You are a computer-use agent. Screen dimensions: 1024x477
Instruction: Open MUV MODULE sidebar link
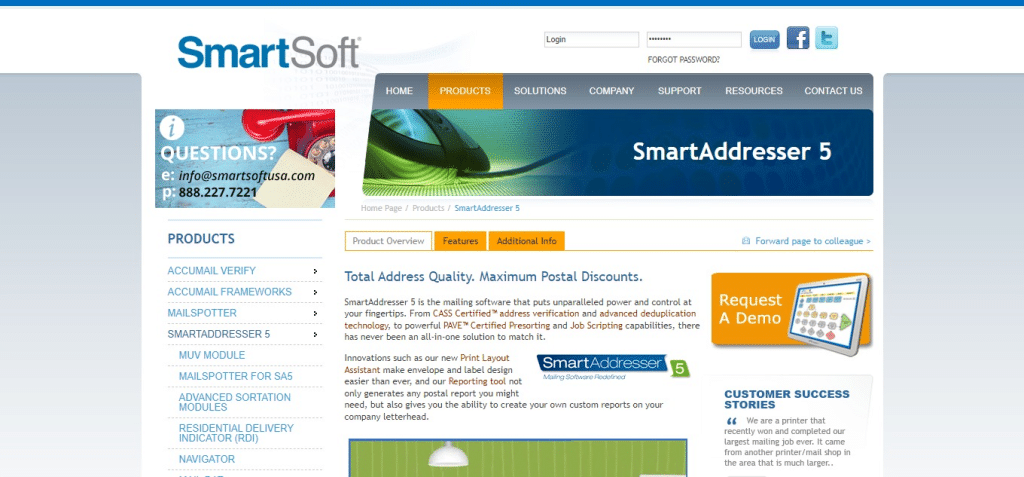[212, 355]
